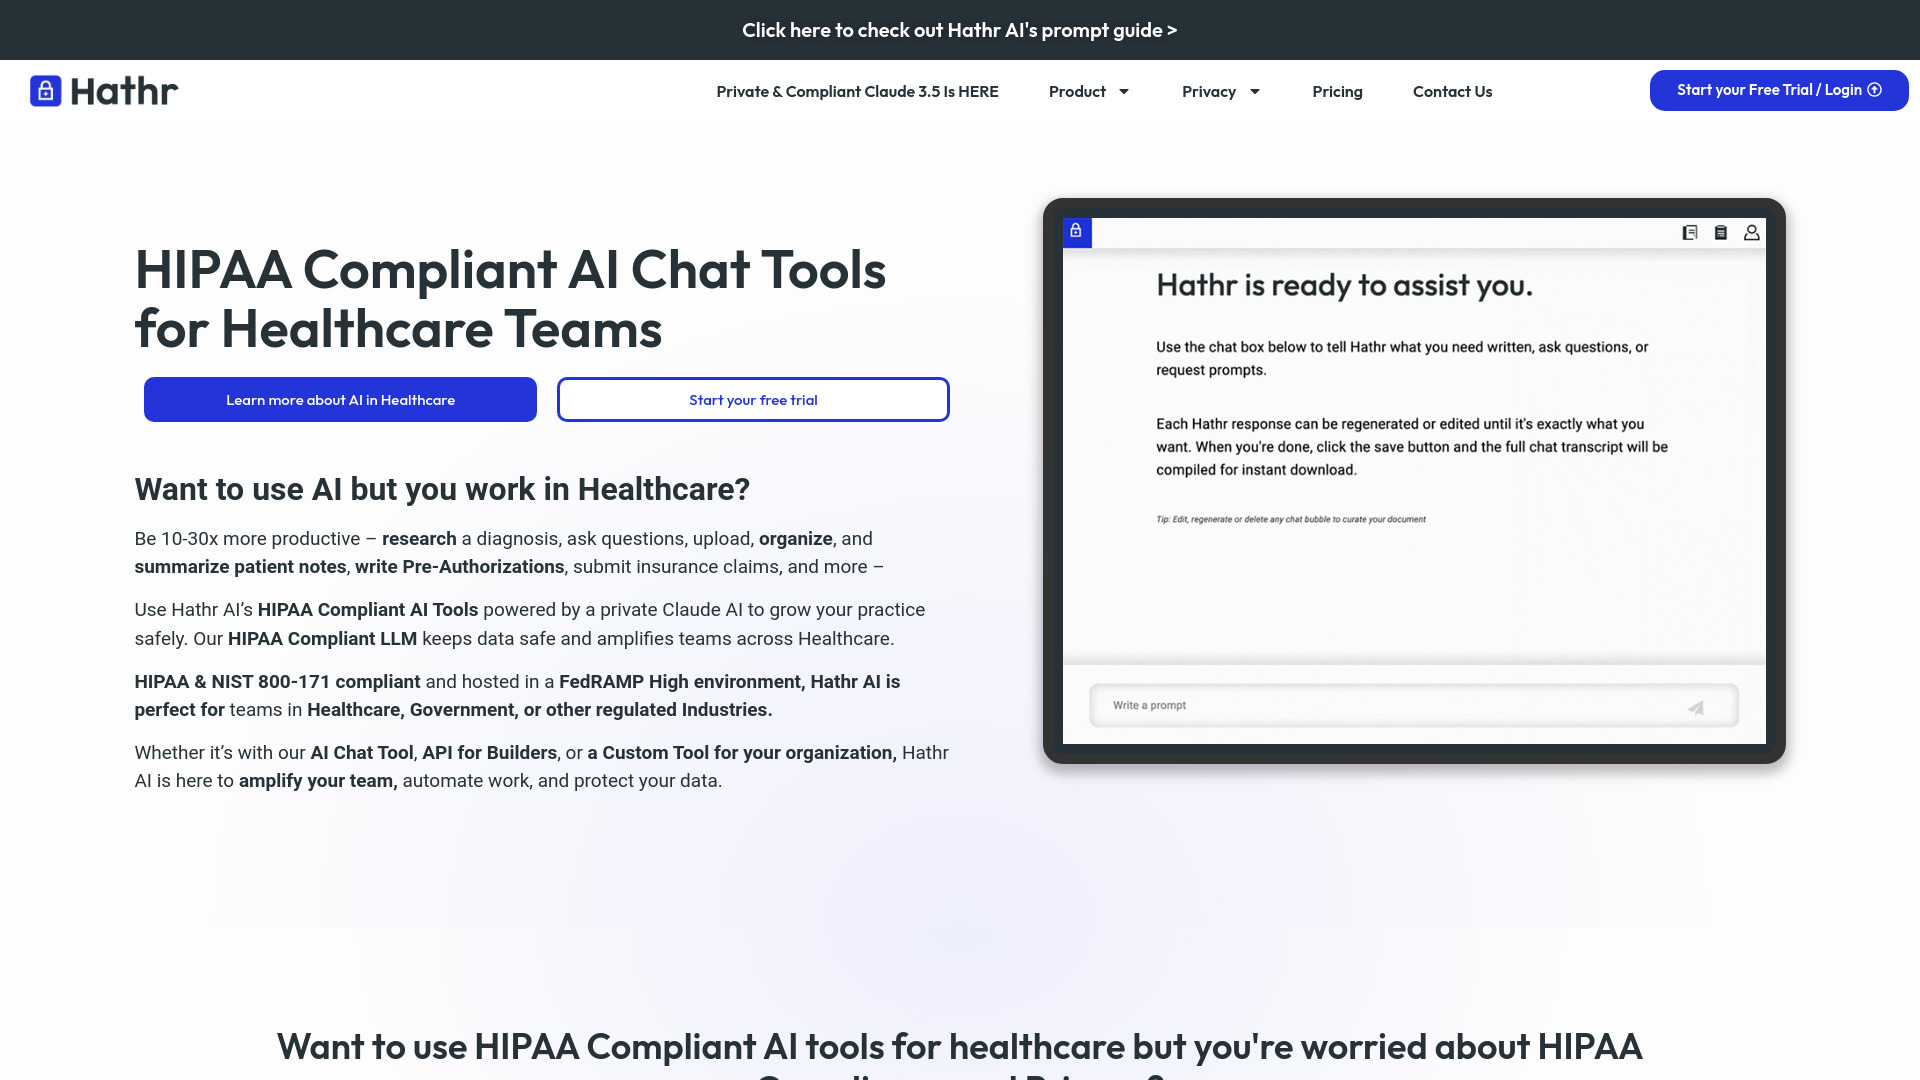Screen dimensions: 1920x1080
Task: Expand the Product dropdown menu
Action: tap(1089, 90)
